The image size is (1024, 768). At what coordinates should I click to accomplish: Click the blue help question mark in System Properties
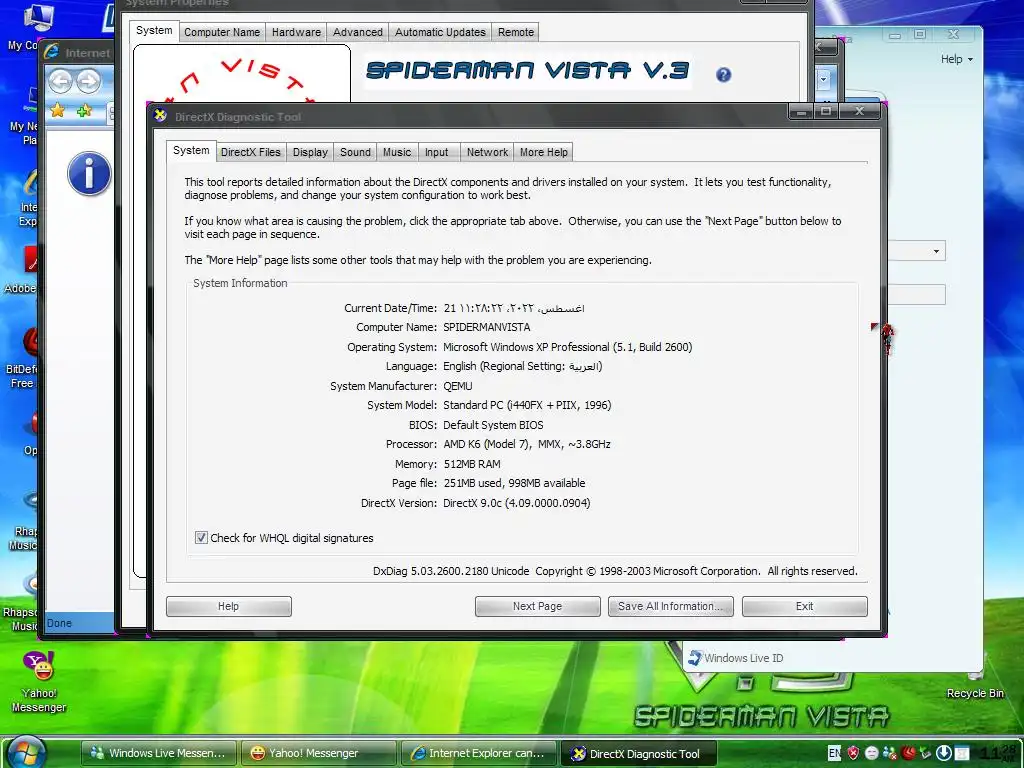pos(723,74)
